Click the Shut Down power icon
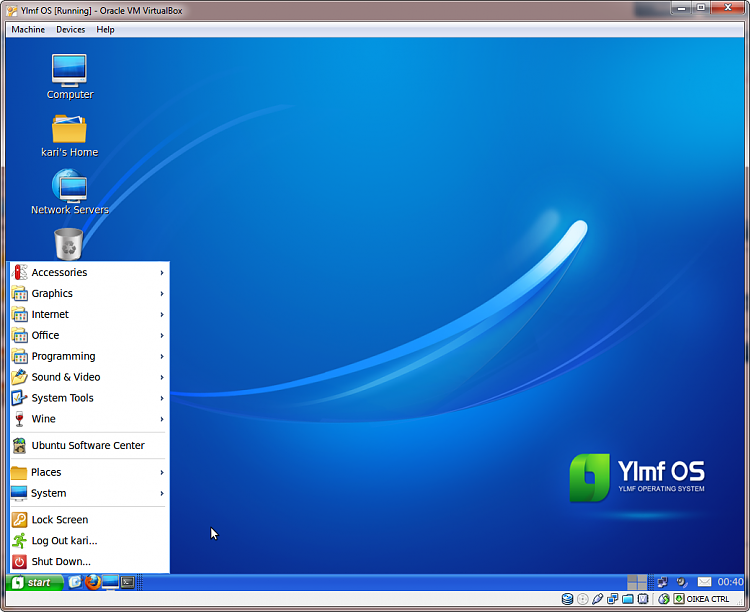The height and width of the screenshot is (612, 750). click(x=19, y=562)
